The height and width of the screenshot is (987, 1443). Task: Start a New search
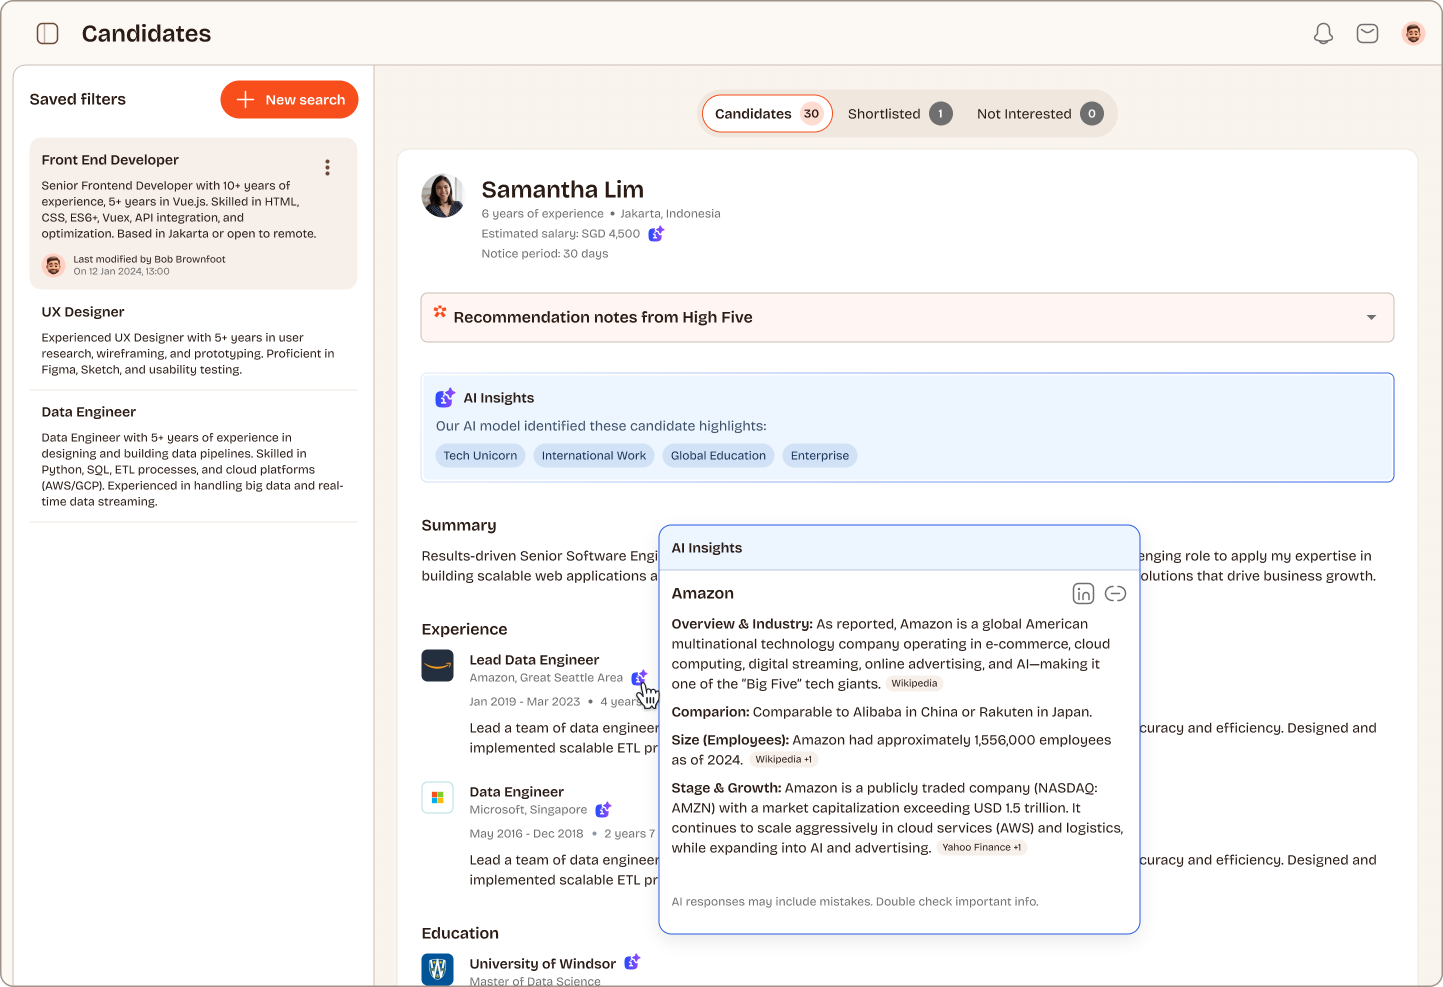(x=289, y=99)
